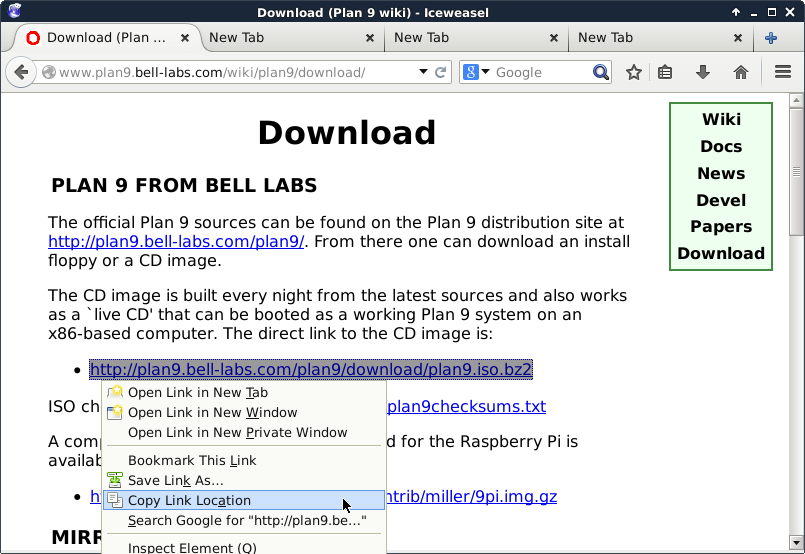Choose Save Link As menu entry
Viewport: 805px width, 554px height.
(175, 481)
